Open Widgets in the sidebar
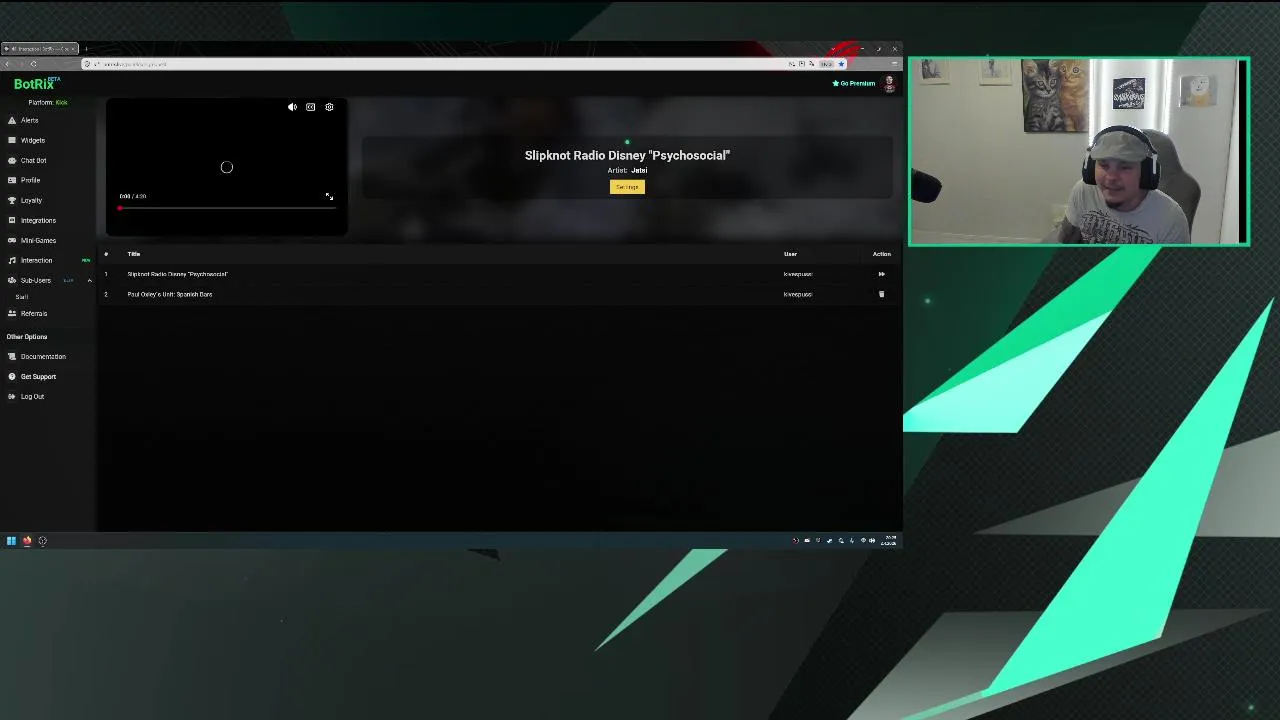 [x=32, y=140]
